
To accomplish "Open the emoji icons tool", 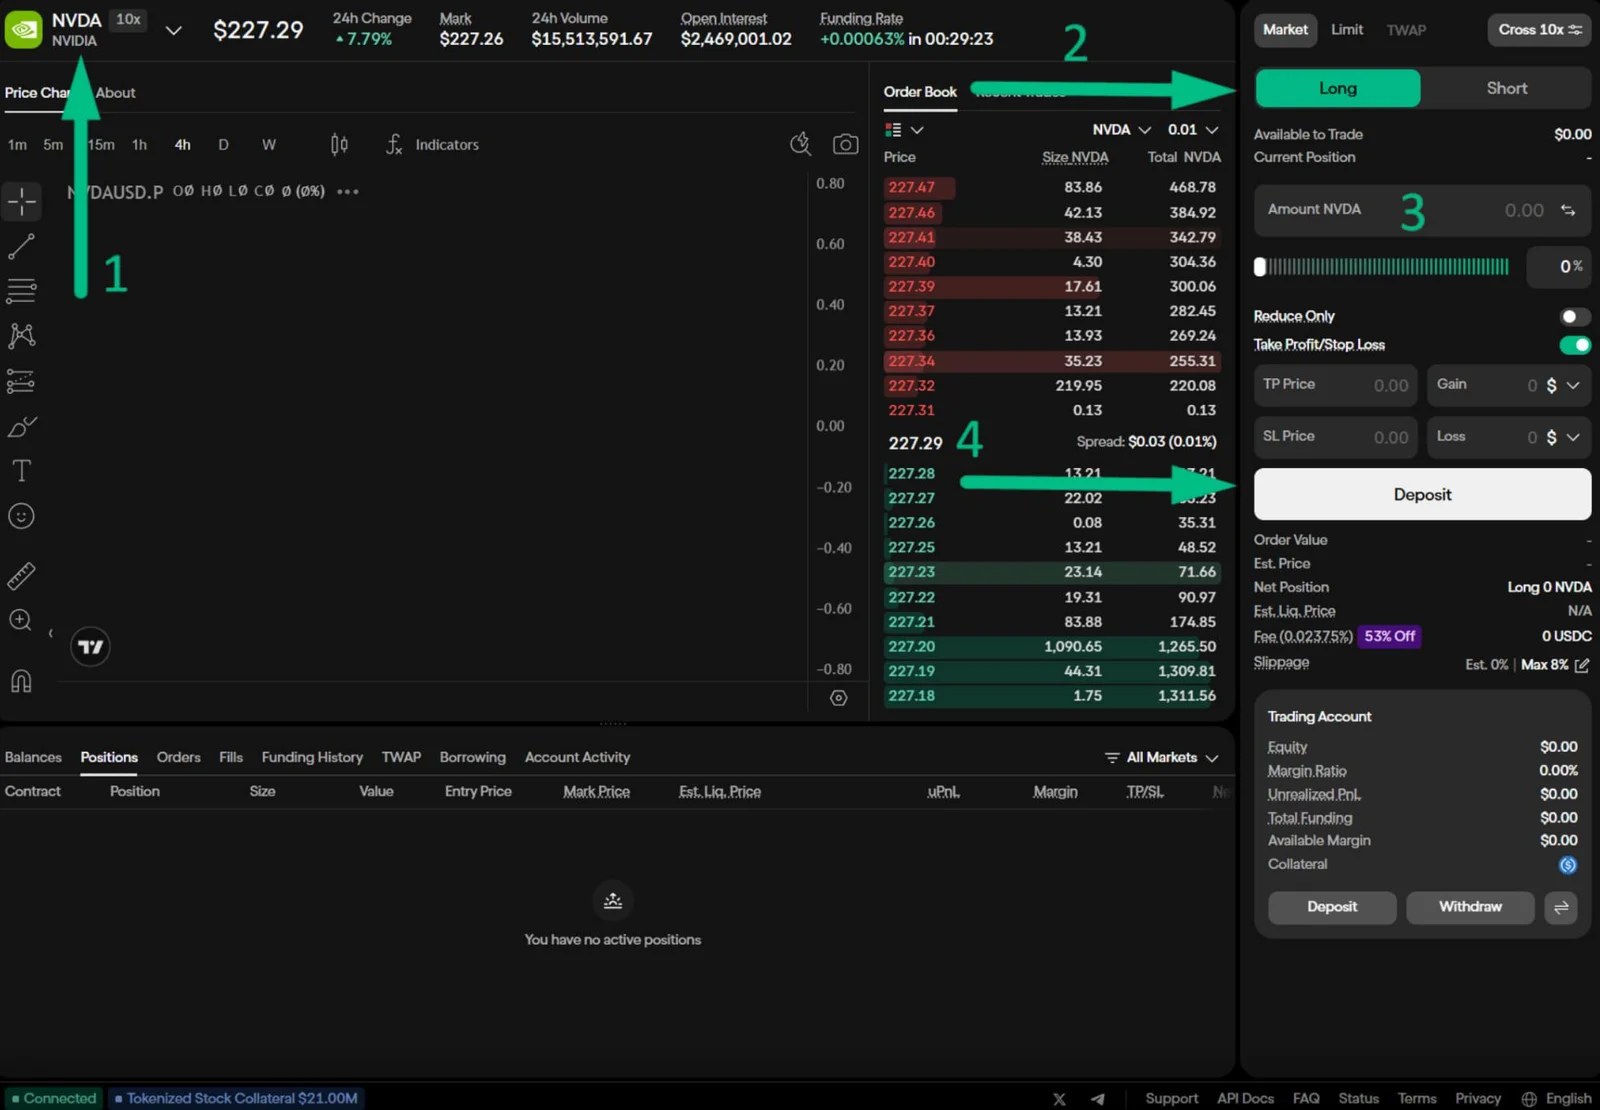I will pyautogui.click(x=22, y=516).
